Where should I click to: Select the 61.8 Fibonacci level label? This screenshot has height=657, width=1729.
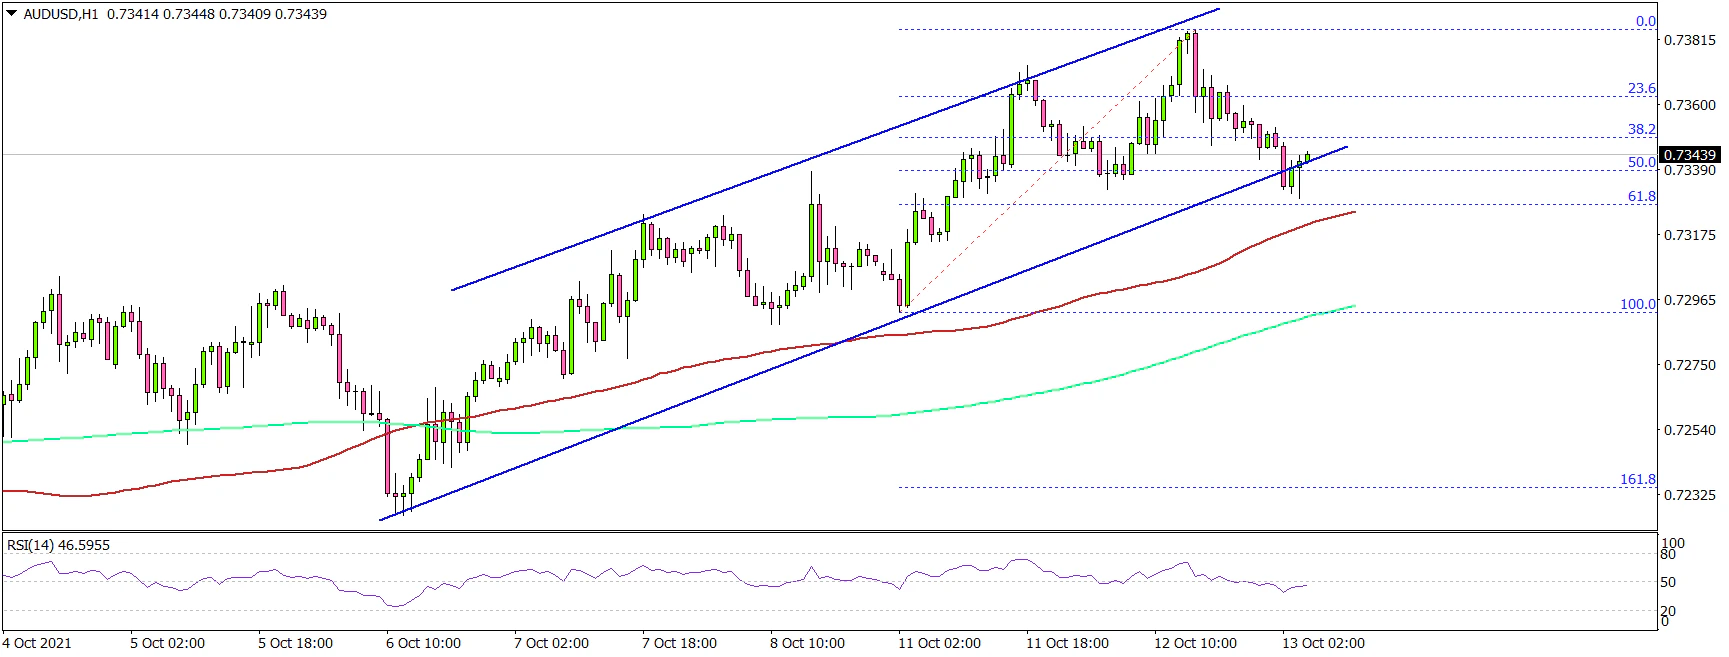point(1641,197)
